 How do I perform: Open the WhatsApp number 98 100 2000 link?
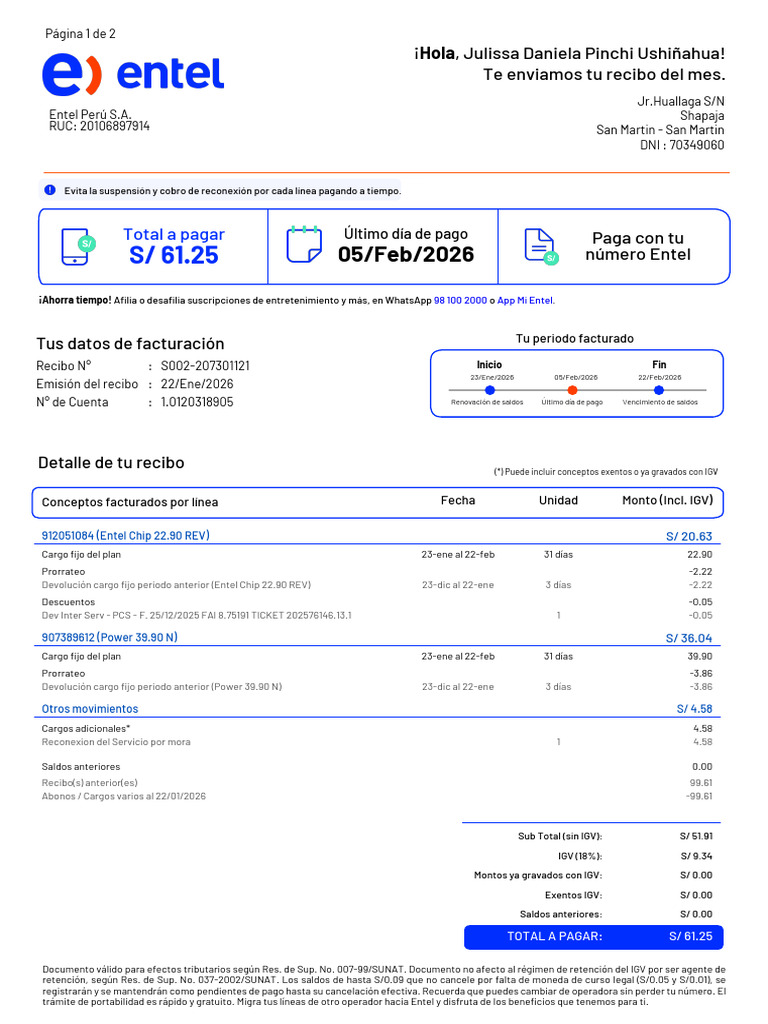pos(460,300)
